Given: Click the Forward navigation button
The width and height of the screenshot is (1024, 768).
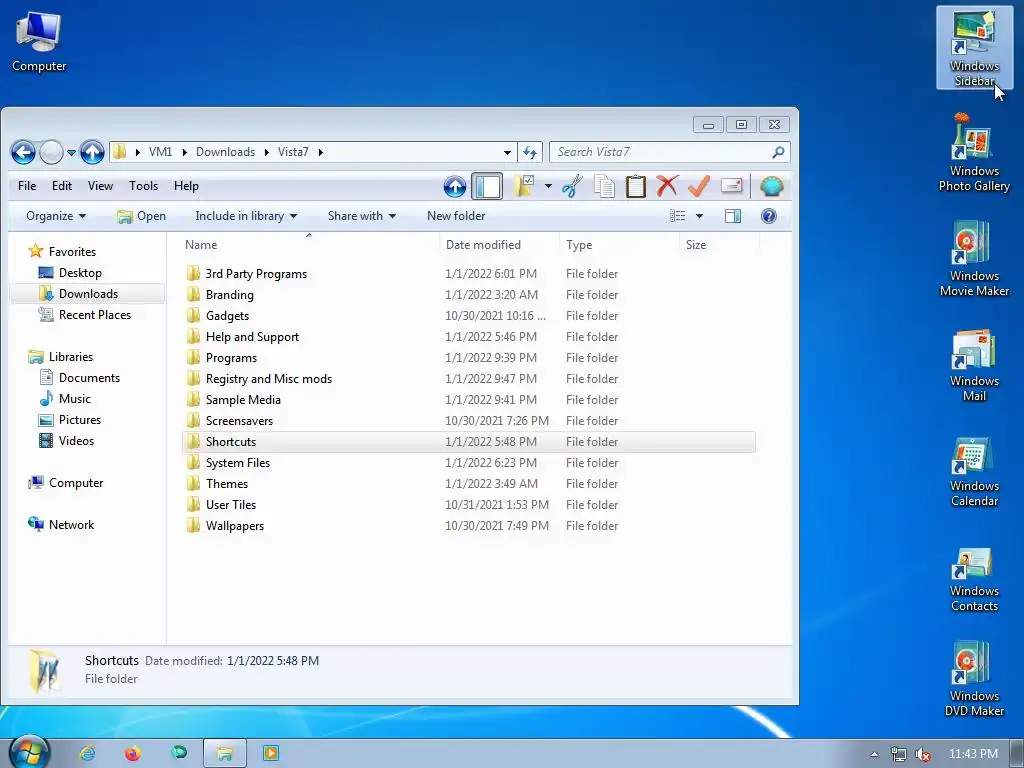Looking at the screenshot, I should (51, 153).
